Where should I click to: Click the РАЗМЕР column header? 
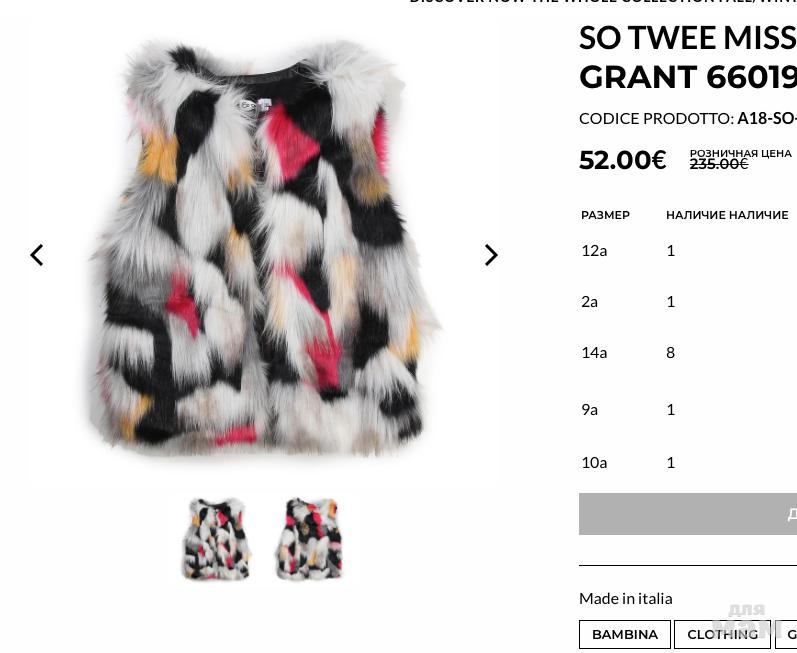tap(605, 215)
